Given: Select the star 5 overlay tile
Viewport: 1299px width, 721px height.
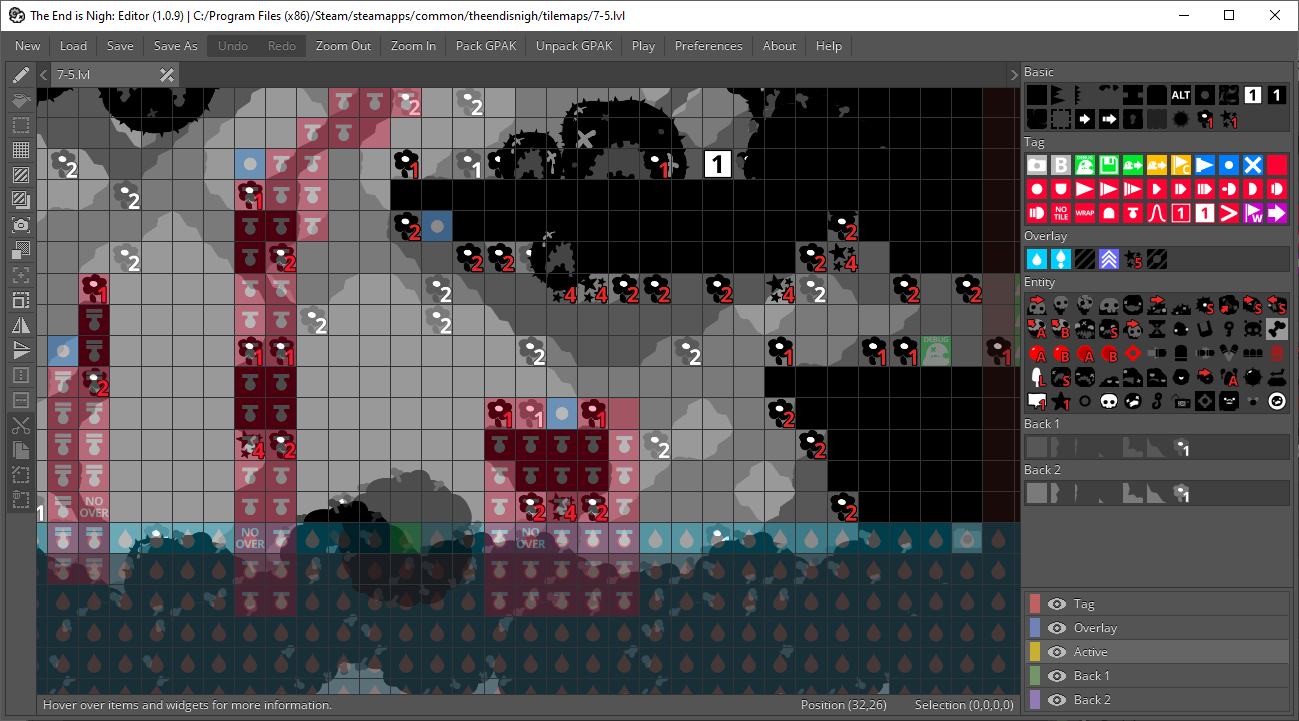Looking at the screenshot, I should click(x=1133, y=259).
